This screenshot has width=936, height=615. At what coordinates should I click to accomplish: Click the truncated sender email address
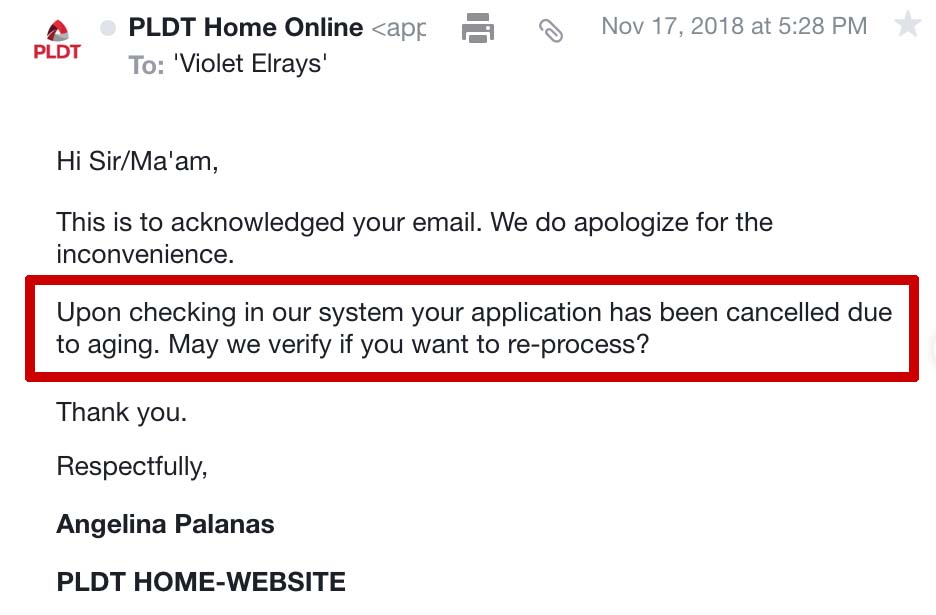coord(399,29)
